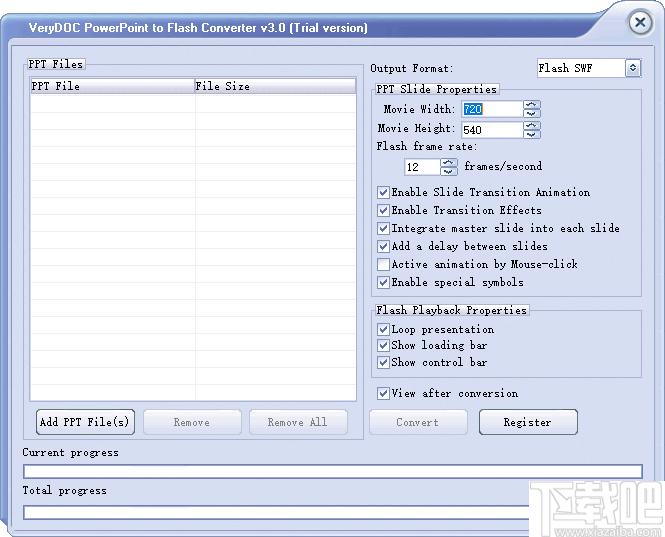The image size is (665, 537).
Task: Uncheck View after conversion
Action: click(383, 394)
